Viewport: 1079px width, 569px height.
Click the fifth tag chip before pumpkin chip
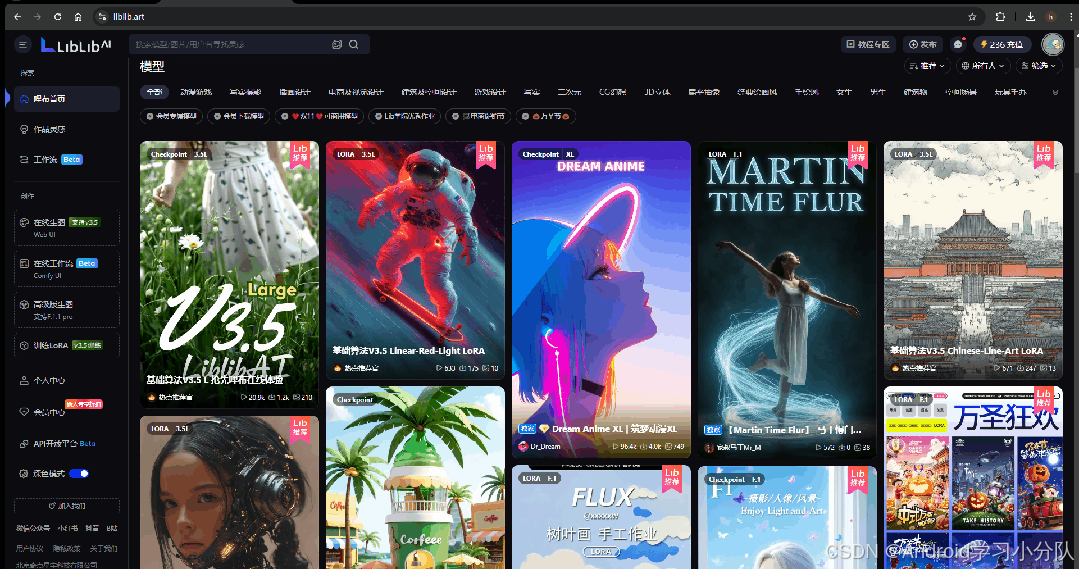(x=478, y=116)
